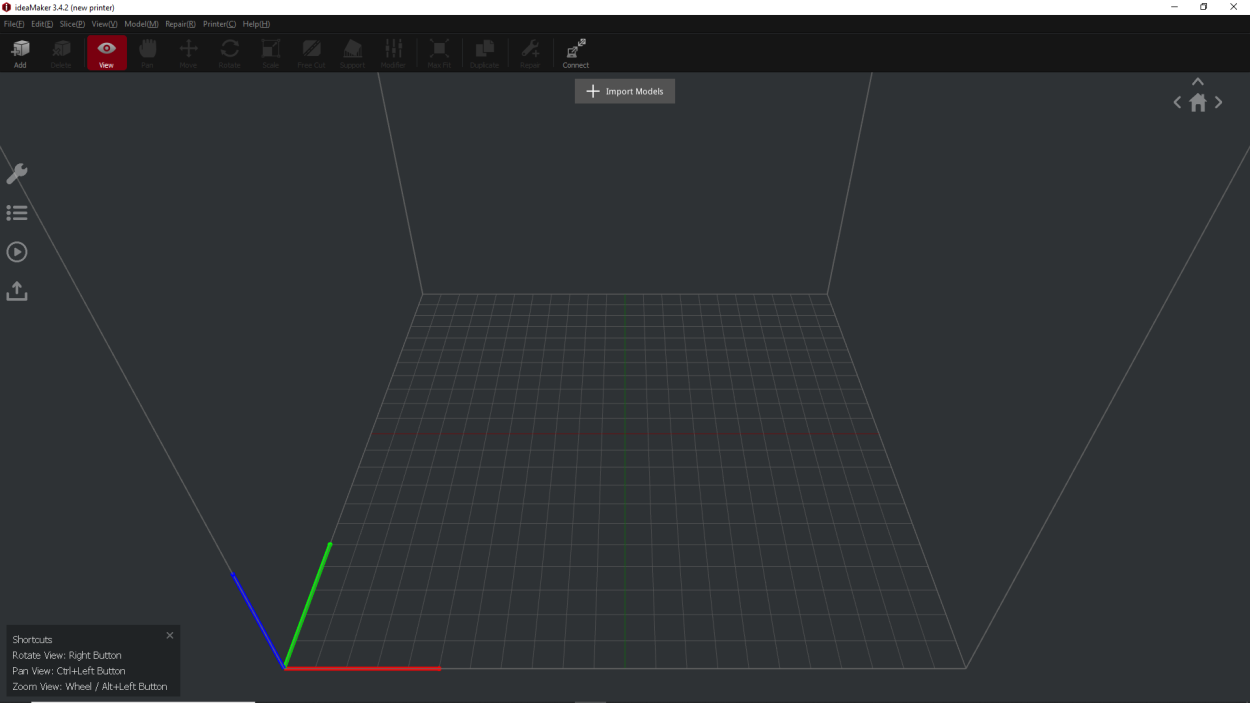This screenshot has width=1250, height=703.
Task: Open the Support tool
Action: (352, 53)
